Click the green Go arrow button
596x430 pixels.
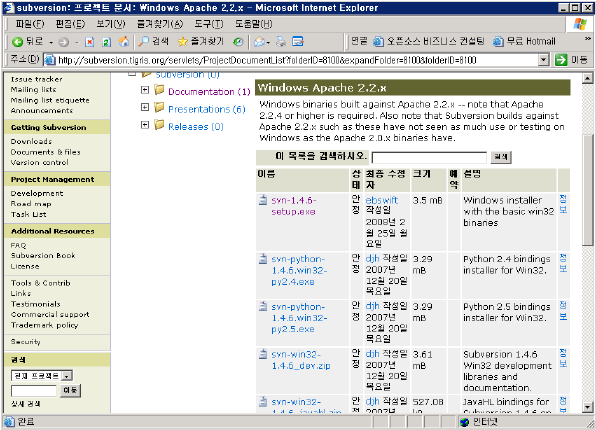[x=561, y=60]
